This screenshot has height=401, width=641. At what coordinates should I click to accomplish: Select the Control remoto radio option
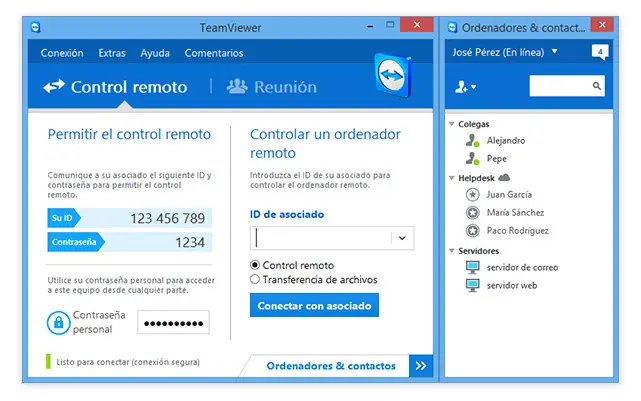point(255,265)
